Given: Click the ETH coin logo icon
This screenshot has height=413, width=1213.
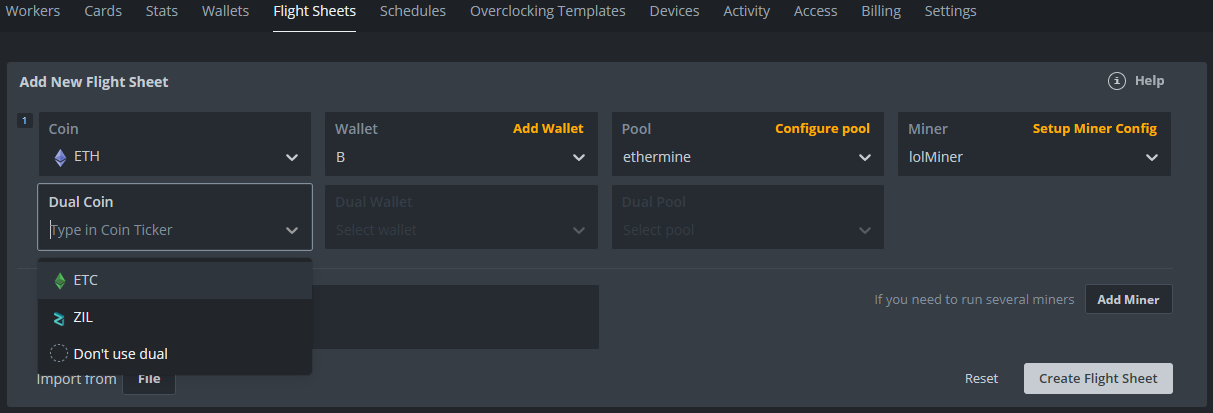Looking at the screenshot, I should point(59,157).
